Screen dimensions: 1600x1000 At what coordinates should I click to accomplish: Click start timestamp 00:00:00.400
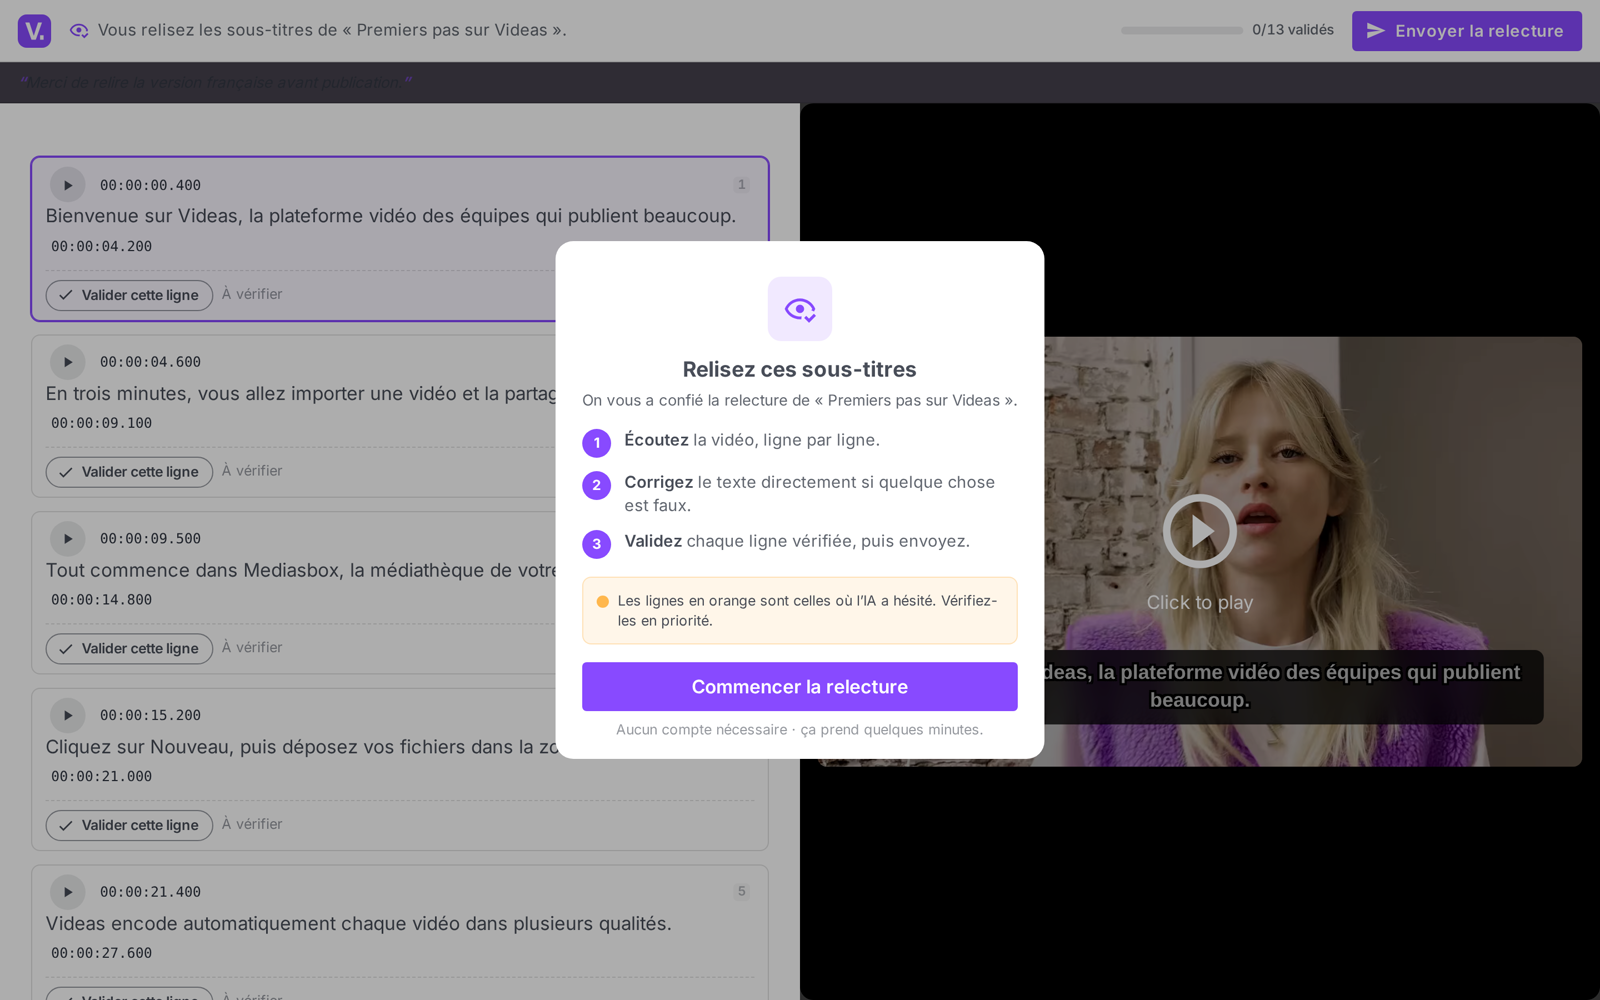click(x=150, y=185)
